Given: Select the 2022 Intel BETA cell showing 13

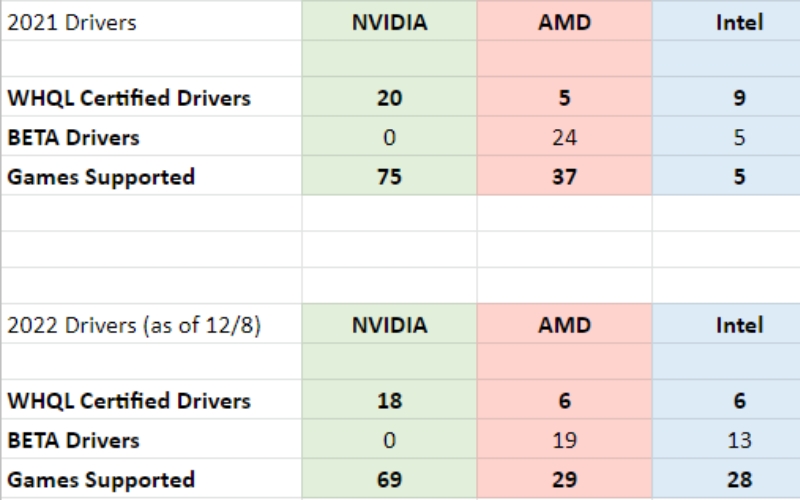Looking at the screenshot, I should click(739, 440).
